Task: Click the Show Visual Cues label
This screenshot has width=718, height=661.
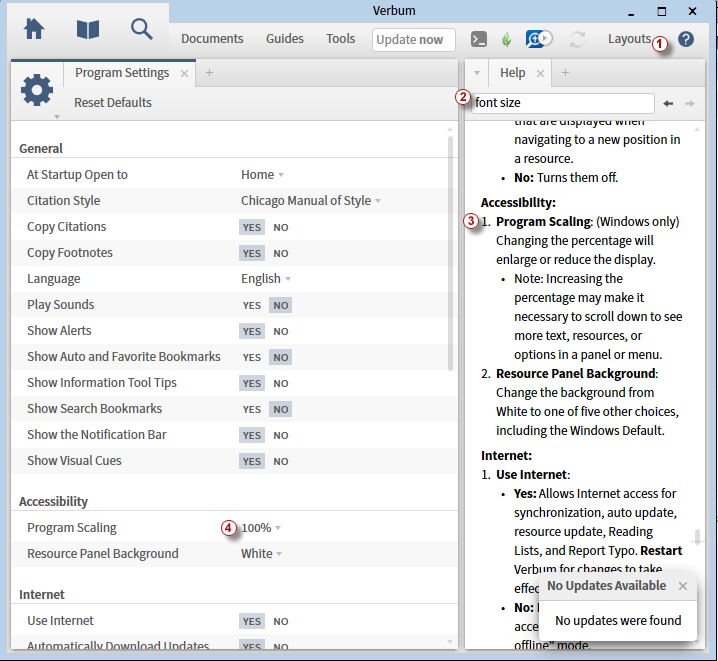Action: pyautogui.click(x=74, y=461)
